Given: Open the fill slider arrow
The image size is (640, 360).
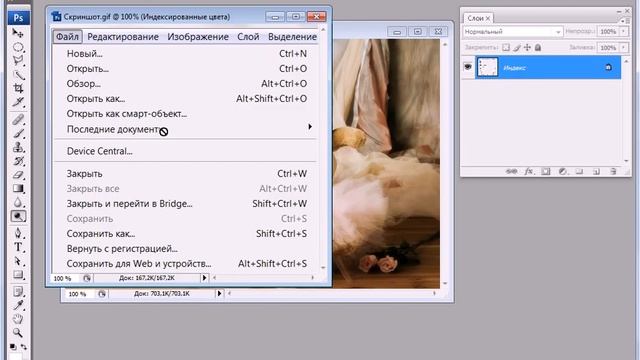Looking at the screenshot, I should 624,48.
